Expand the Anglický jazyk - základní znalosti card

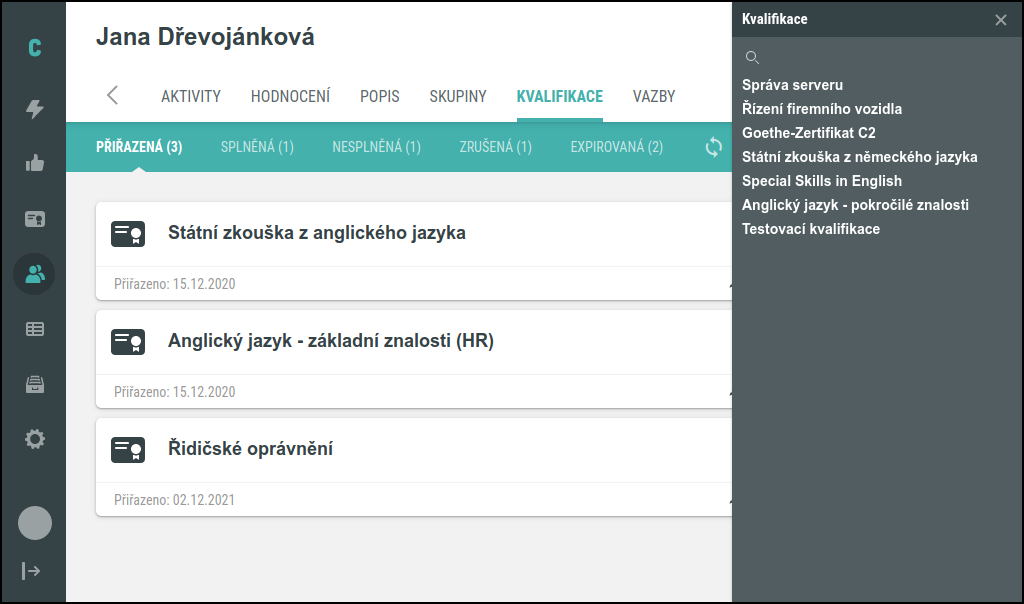pyautogui.click(x=729, y=392)
